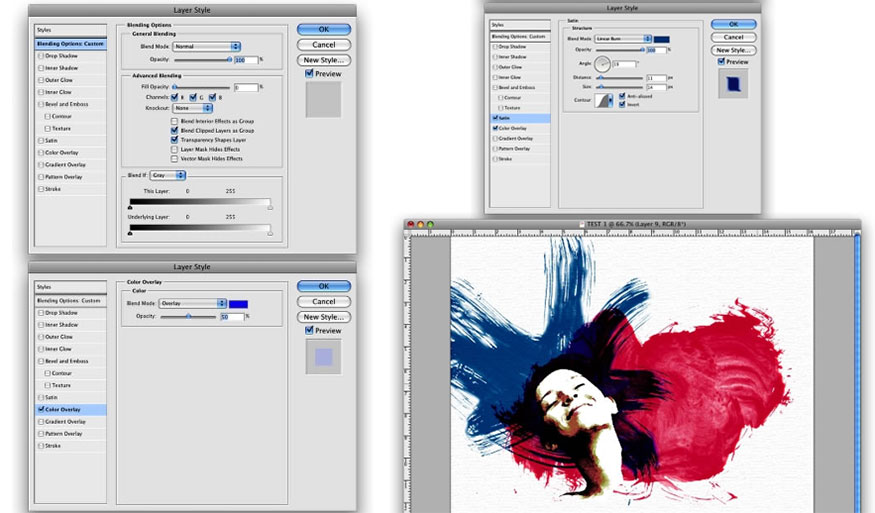This screenshot has height=513, width=875.
Task: Open the Blend If Gray dropdown
Action: point(167,175)
